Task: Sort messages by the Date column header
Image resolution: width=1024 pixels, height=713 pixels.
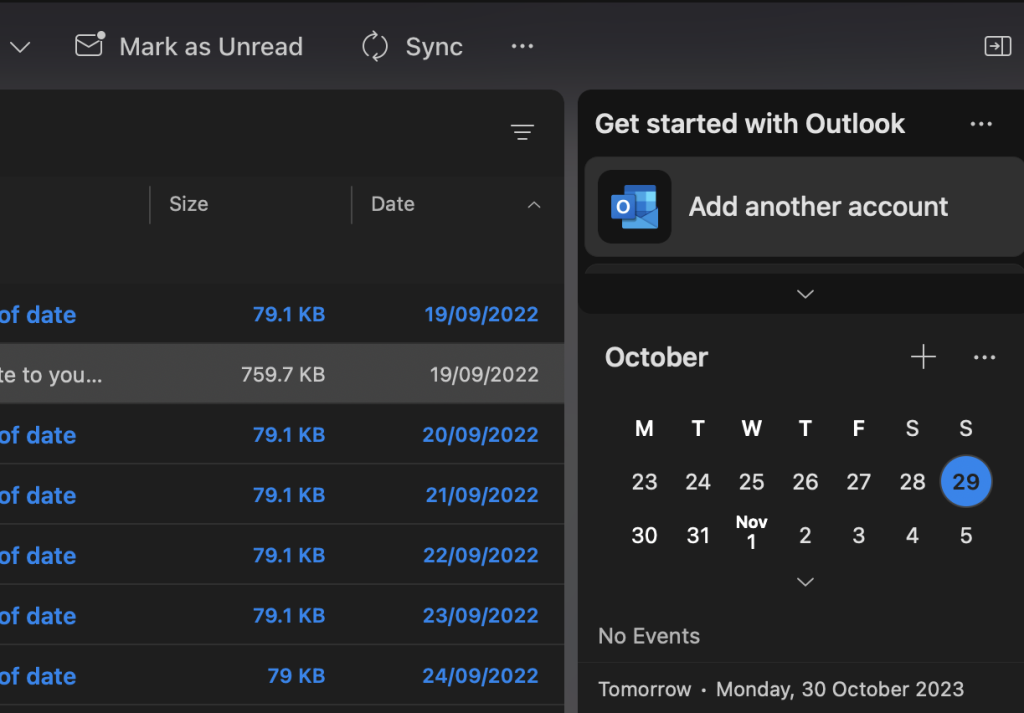Action: coord(393,204)
